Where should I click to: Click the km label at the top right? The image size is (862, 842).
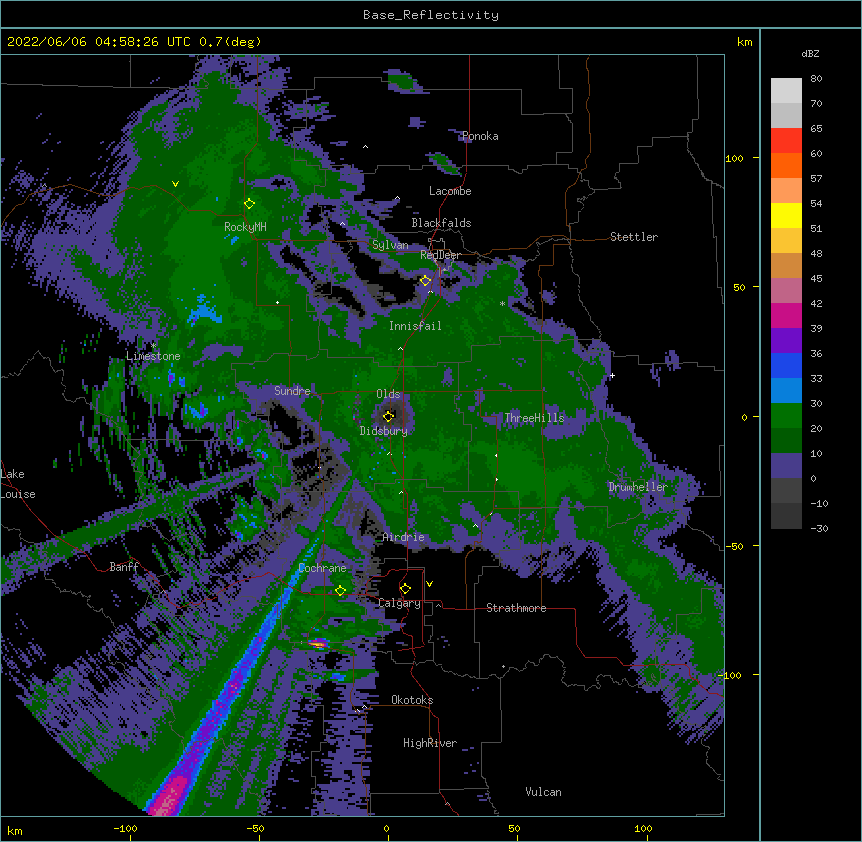coord(745,42)
